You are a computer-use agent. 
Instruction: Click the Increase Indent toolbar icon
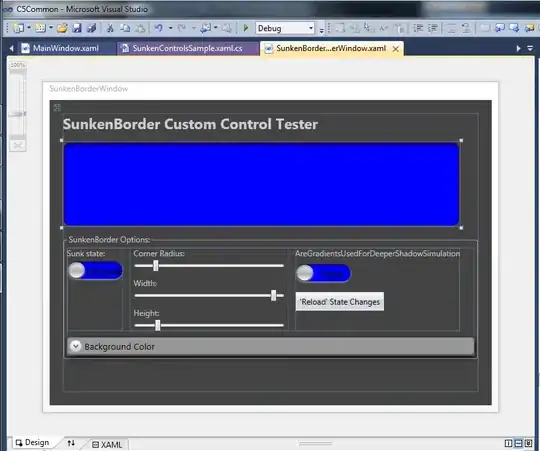(x=433, y=28)
